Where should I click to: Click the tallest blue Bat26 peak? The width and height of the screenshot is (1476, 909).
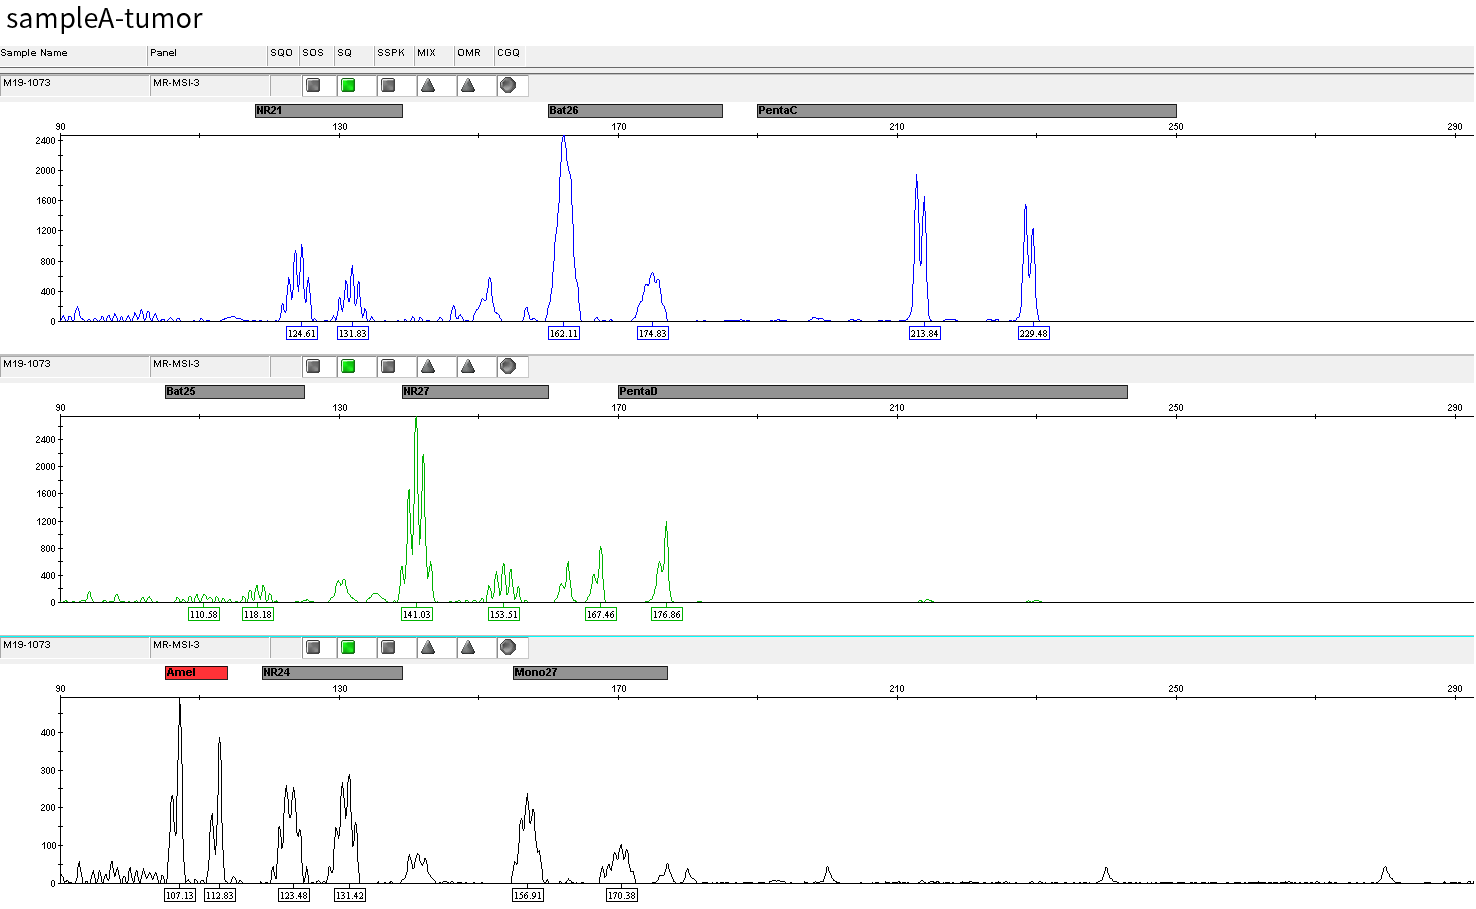(564, 230)
